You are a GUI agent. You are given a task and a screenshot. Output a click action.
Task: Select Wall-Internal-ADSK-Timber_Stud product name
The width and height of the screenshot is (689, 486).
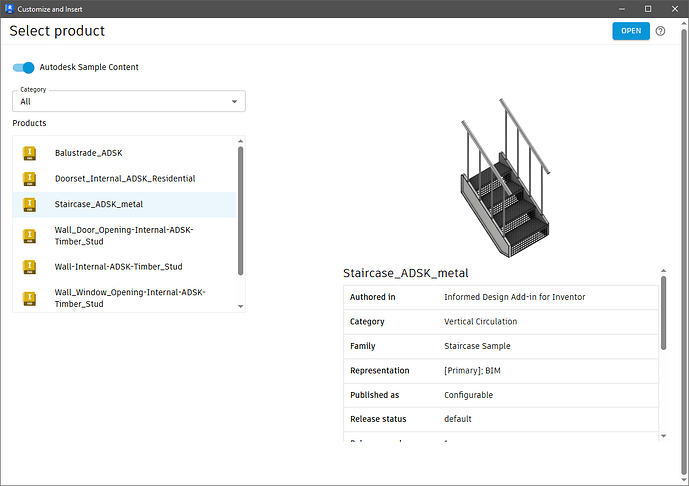(118, 267)
